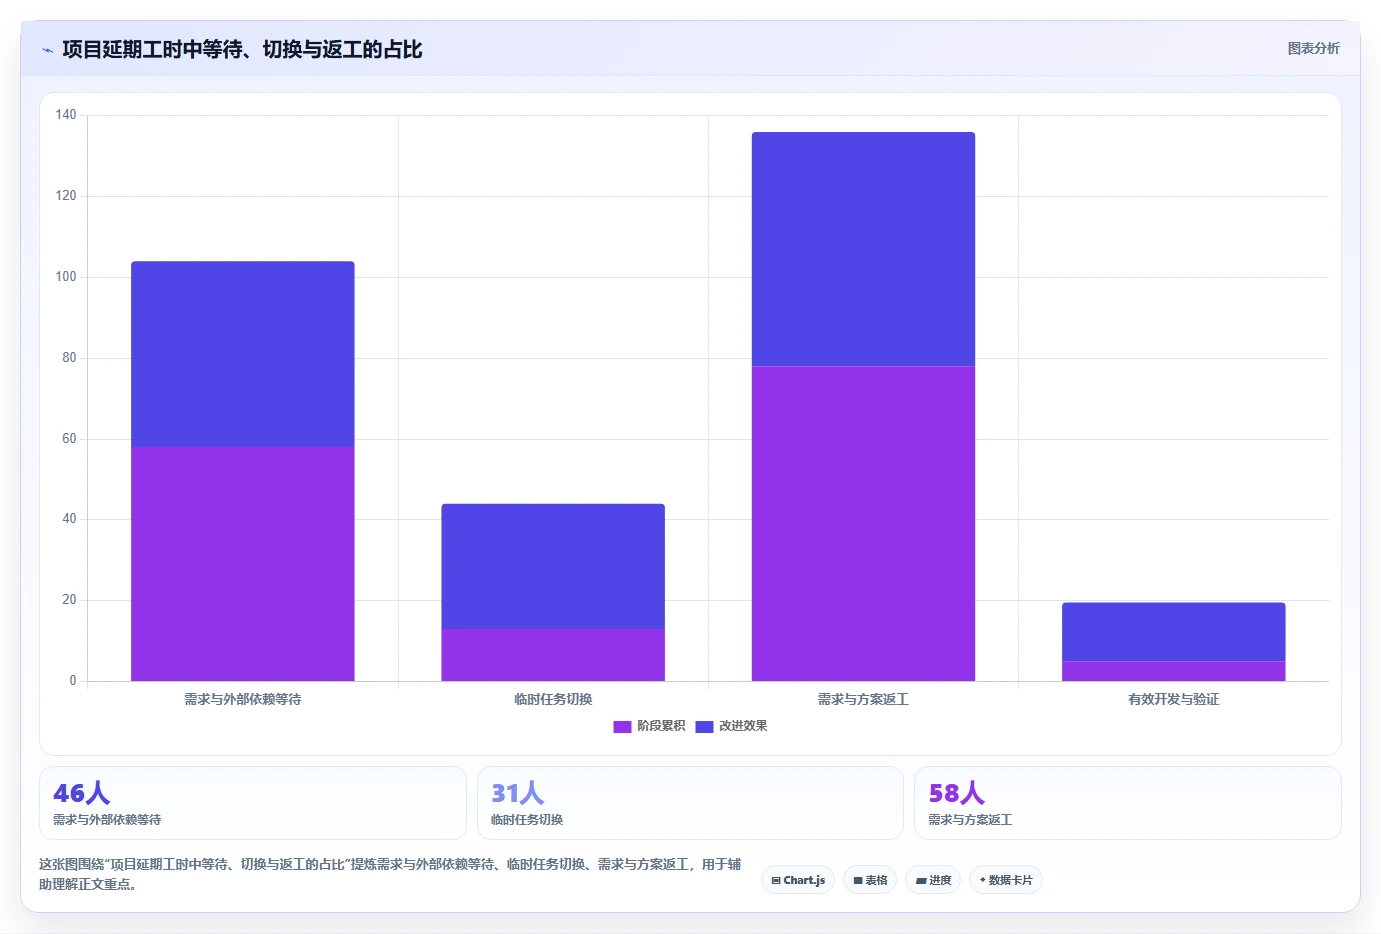The height and width of the screenshot is (934, 1381).
Task: Select the blue 改进效果 bar for 需求与外部依赖等待
Action: pyautogui.click(x=243, y=354)
